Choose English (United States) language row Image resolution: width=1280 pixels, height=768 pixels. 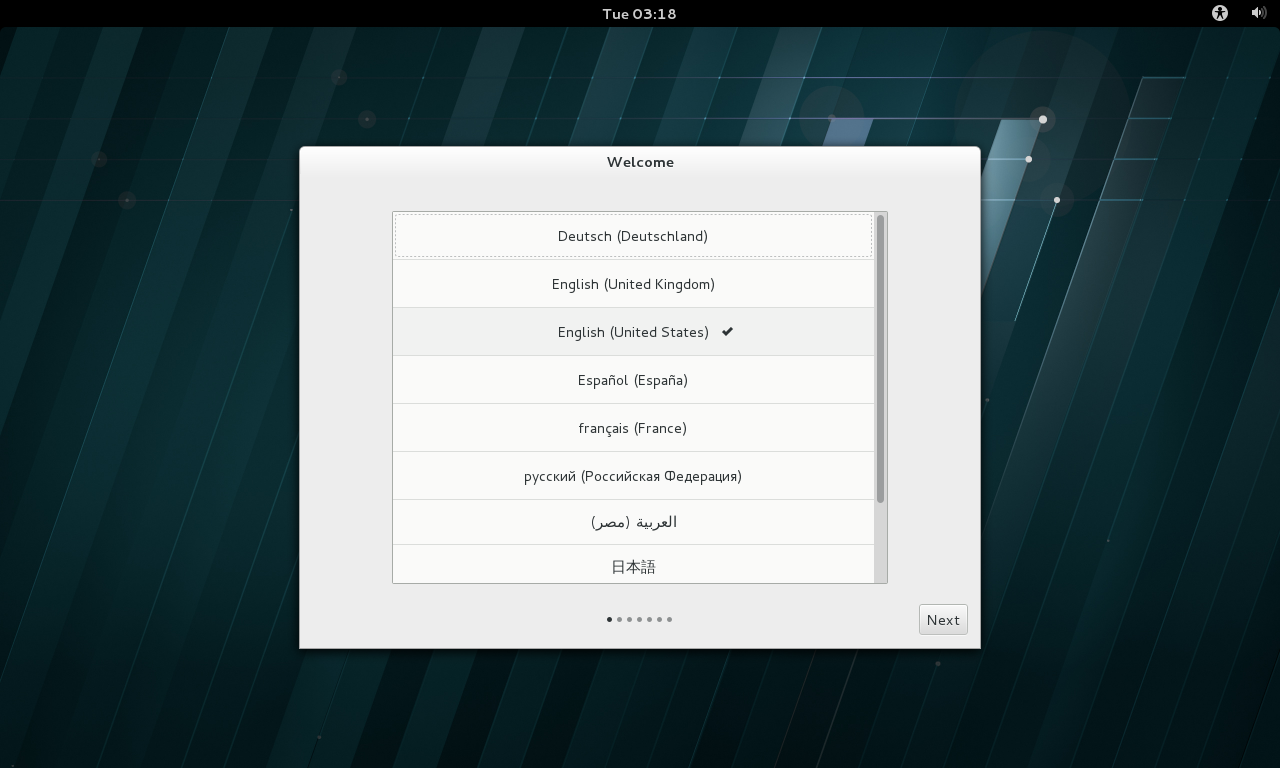(x=632, y=332)
